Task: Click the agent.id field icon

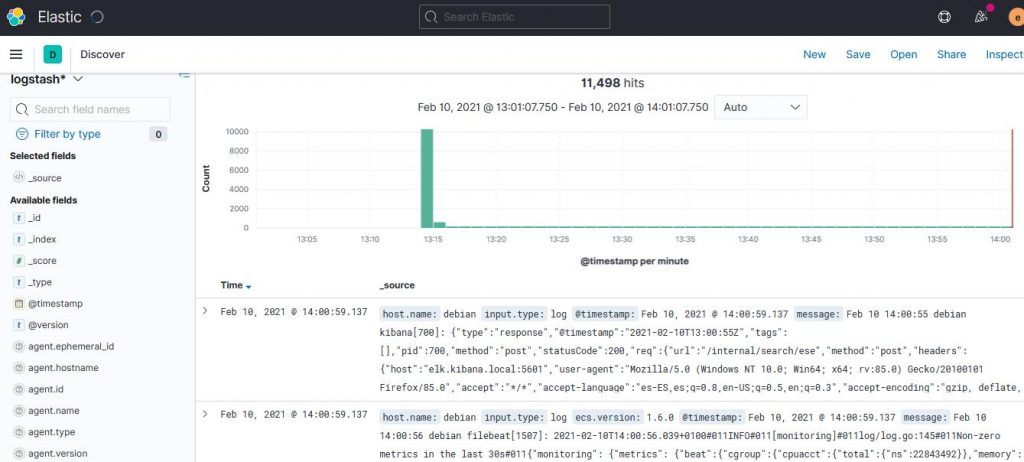Action: pyautogui.click(x=19, y=389)
